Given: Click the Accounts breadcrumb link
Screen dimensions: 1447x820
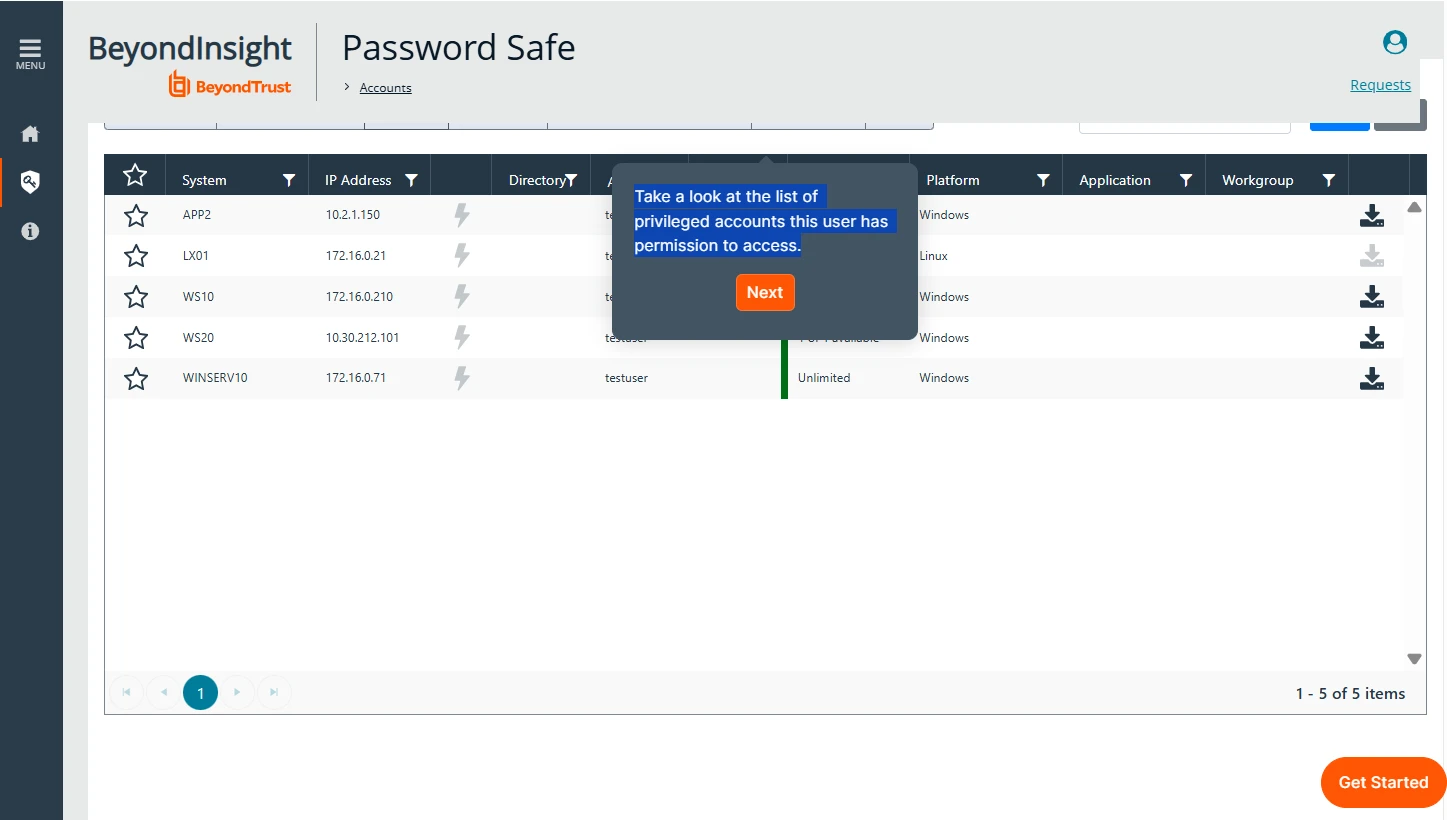Looking at the screenshot, I should click(385, 88).
